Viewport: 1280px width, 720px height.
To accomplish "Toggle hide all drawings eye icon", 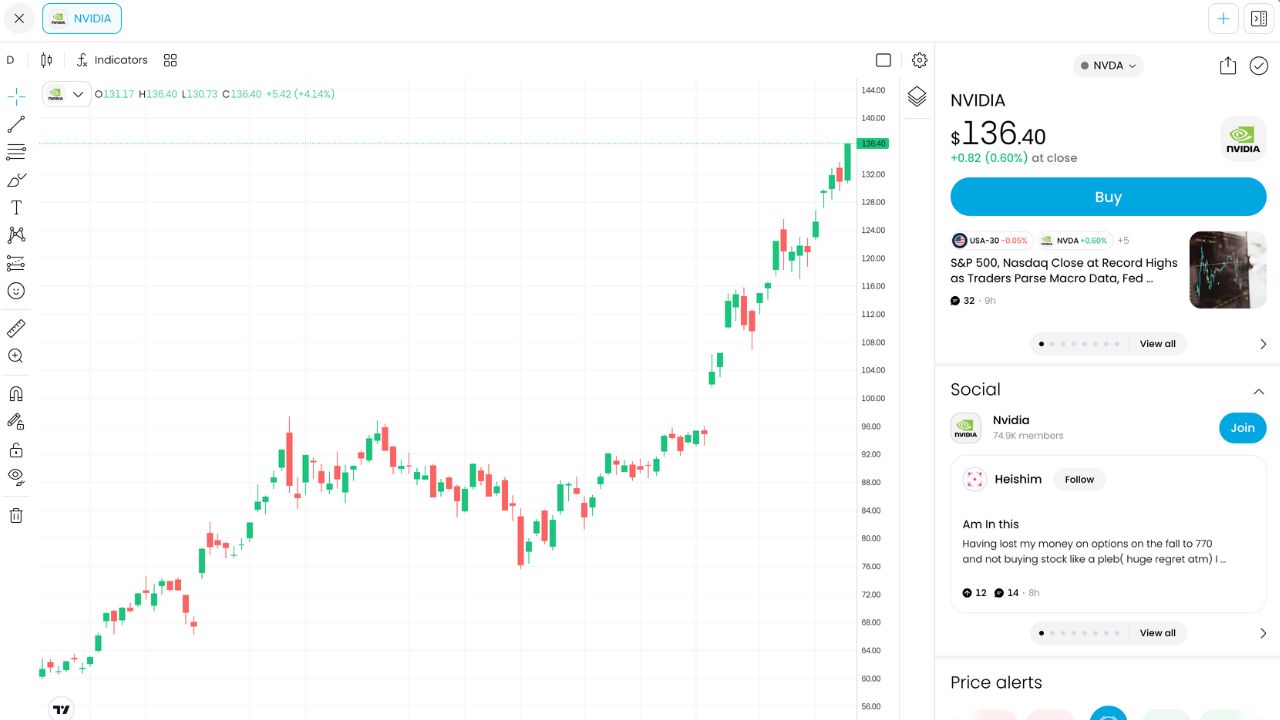I will (x=16, y=476).
